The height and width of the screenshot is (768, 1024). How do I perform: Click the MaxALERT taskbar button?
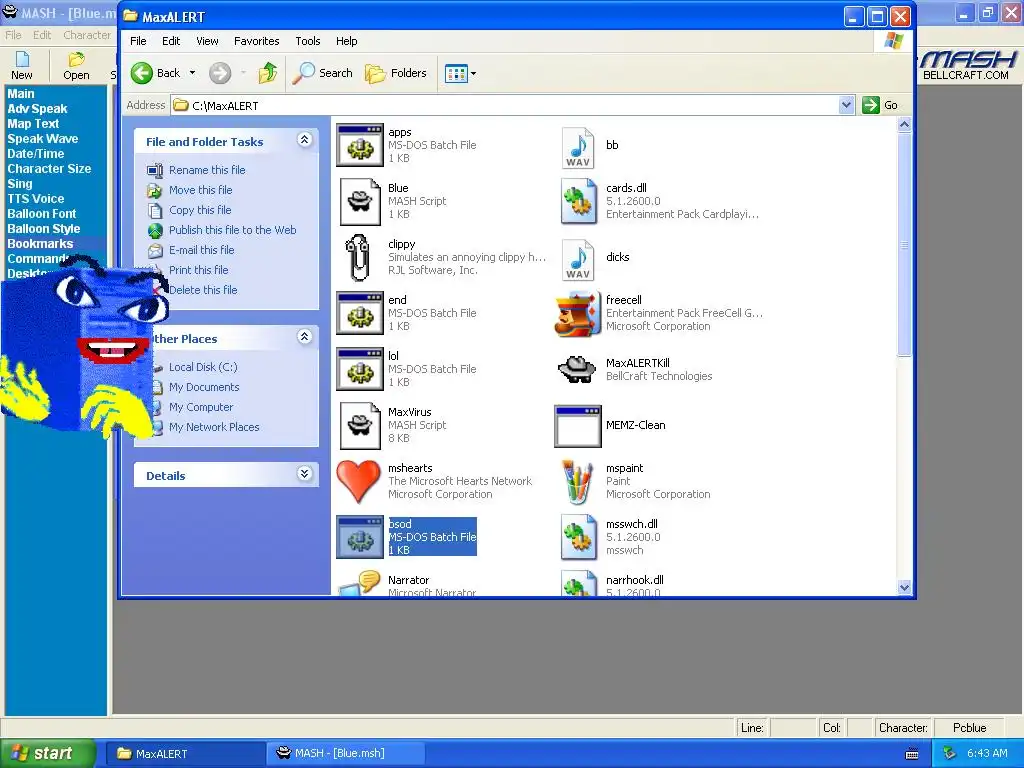pos(185,754)
